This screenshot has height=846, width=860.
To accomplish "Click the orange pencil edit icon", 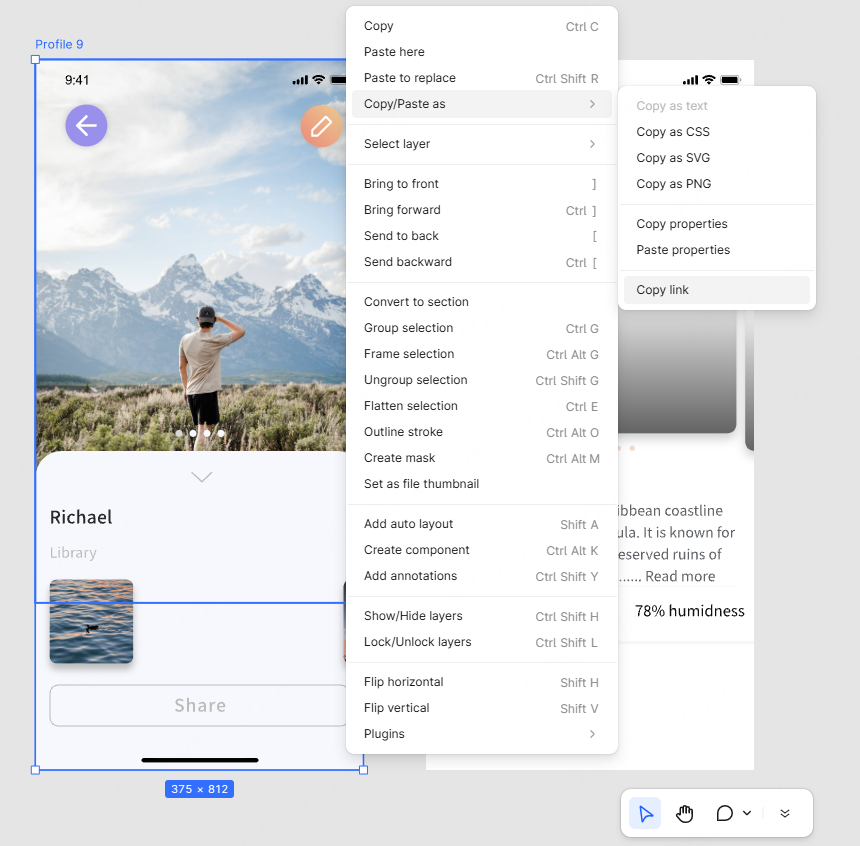I will pos(321,126).
